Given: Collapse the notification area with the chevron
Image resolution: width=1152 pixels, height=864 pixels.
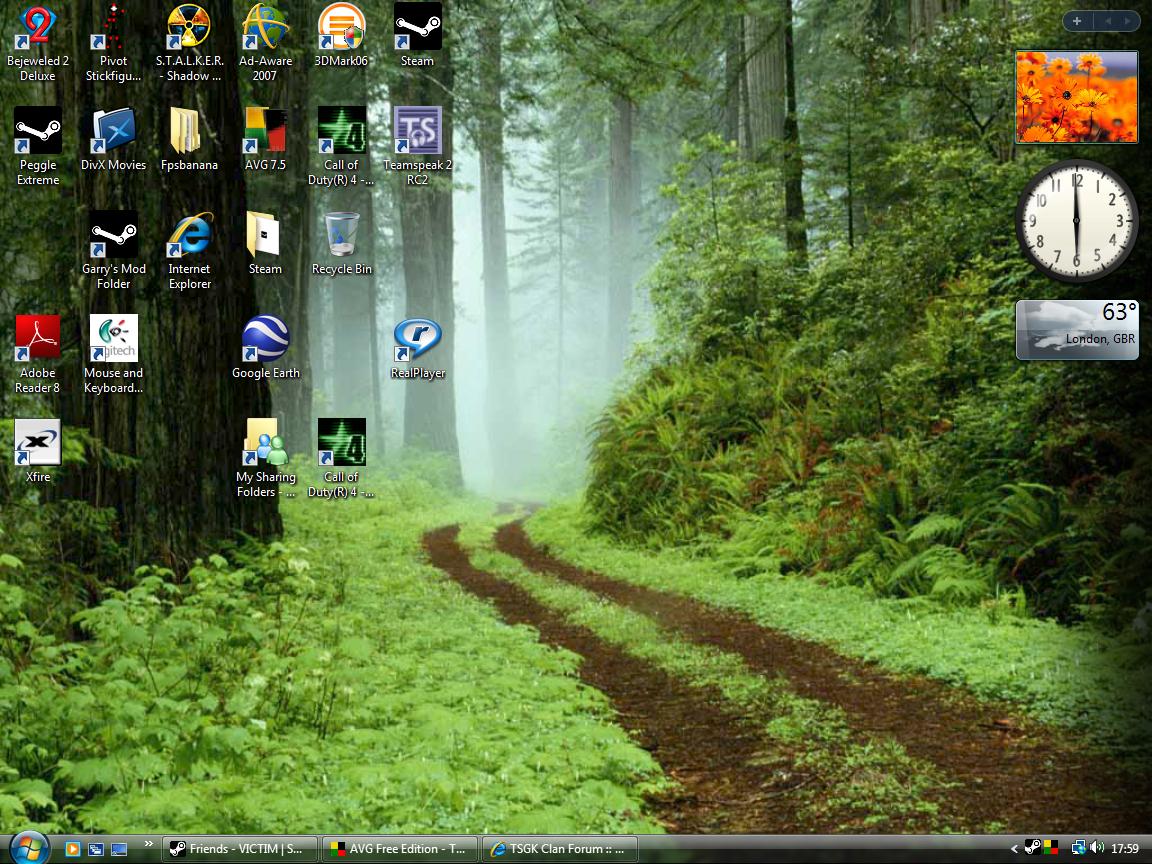Looking at the screenshot, I should pyautogui.click(x=1014, y=848).
